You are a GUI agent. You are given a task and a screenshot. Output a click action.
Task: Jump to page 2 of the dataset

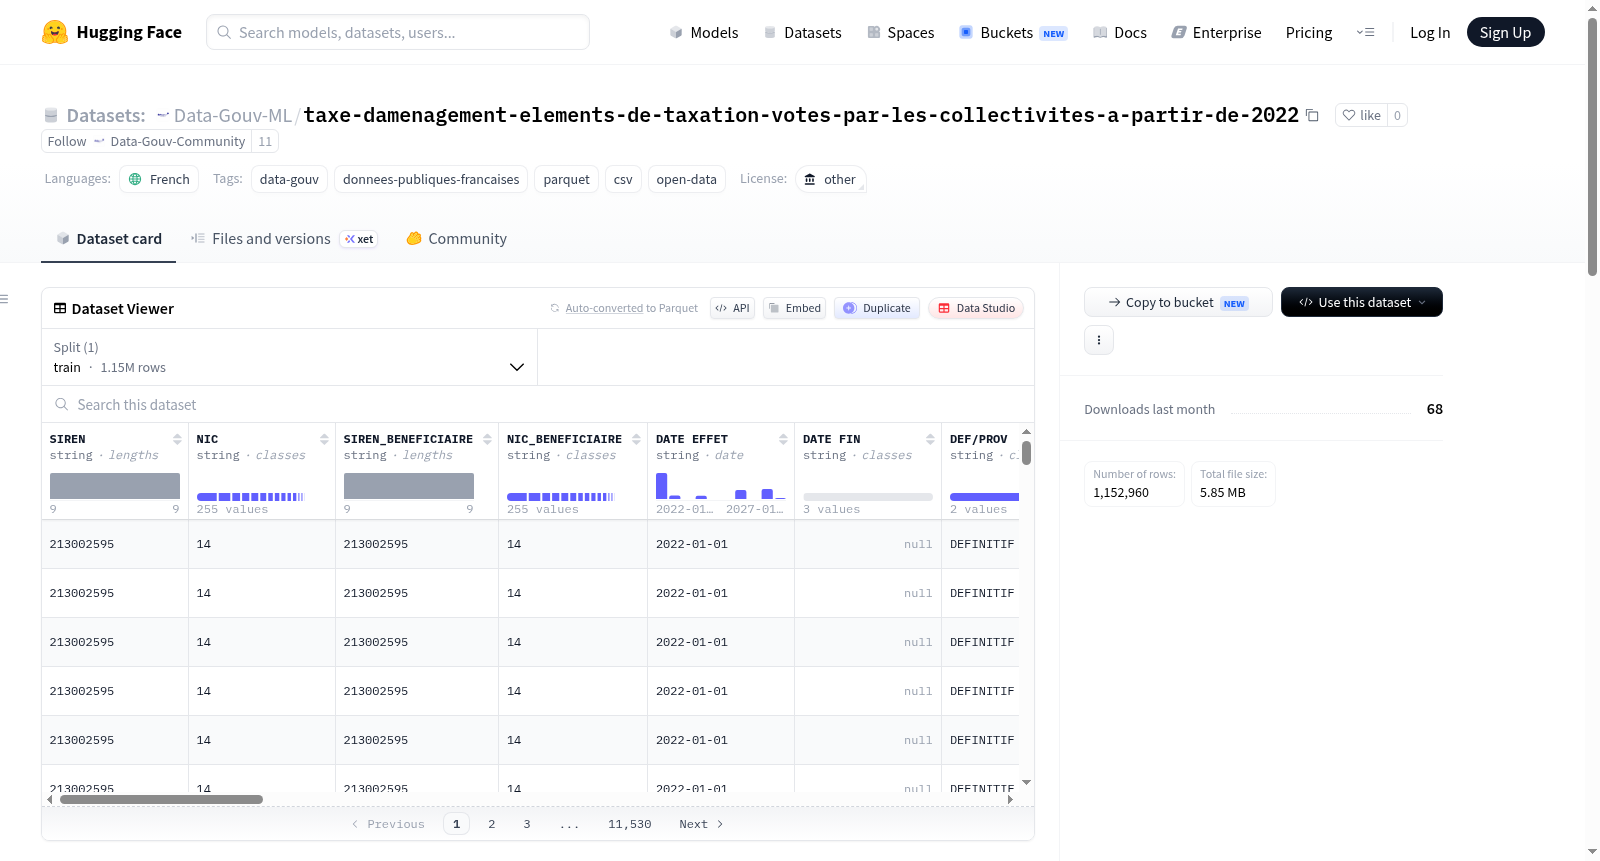(492, 824)
